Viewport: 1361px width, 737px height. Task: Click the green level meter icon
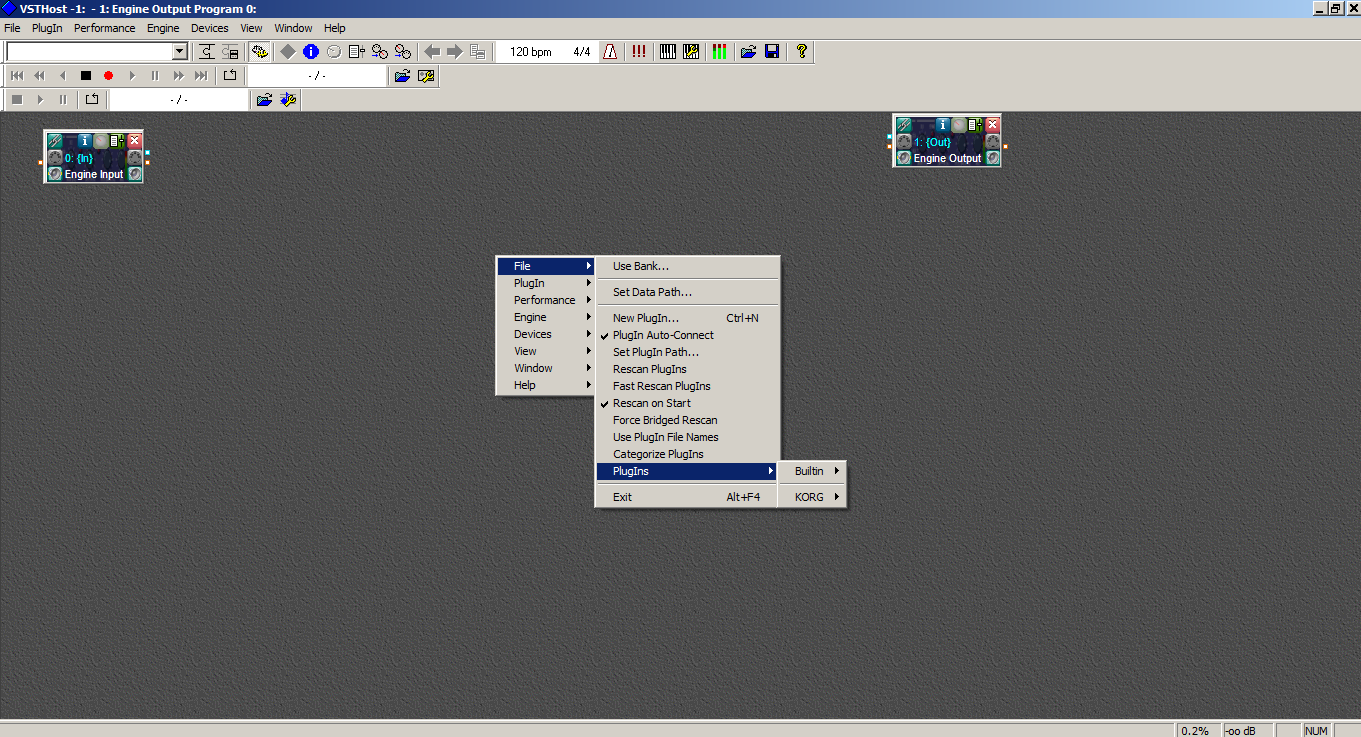[719, 52]
